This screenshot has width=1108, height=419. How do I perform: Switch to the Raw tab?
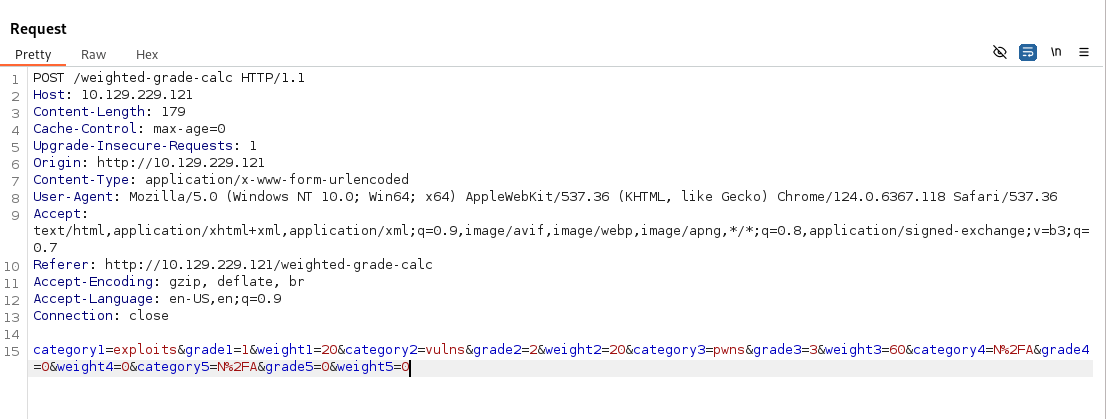point(93,54)
